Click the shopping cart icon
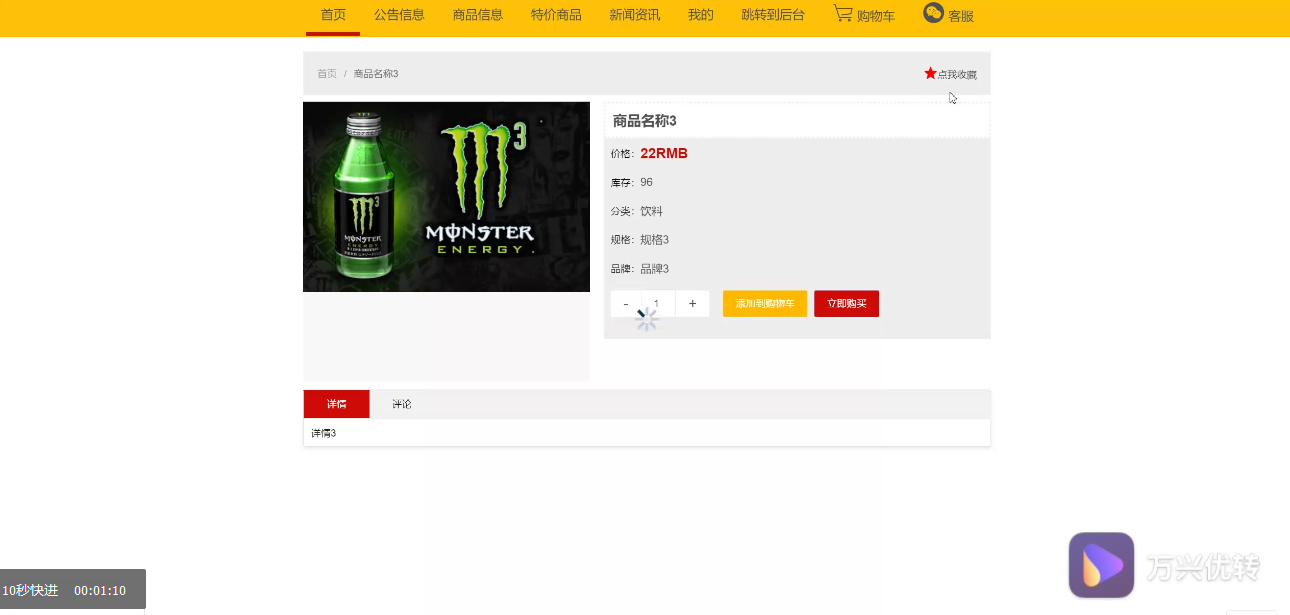 point(843,13)
